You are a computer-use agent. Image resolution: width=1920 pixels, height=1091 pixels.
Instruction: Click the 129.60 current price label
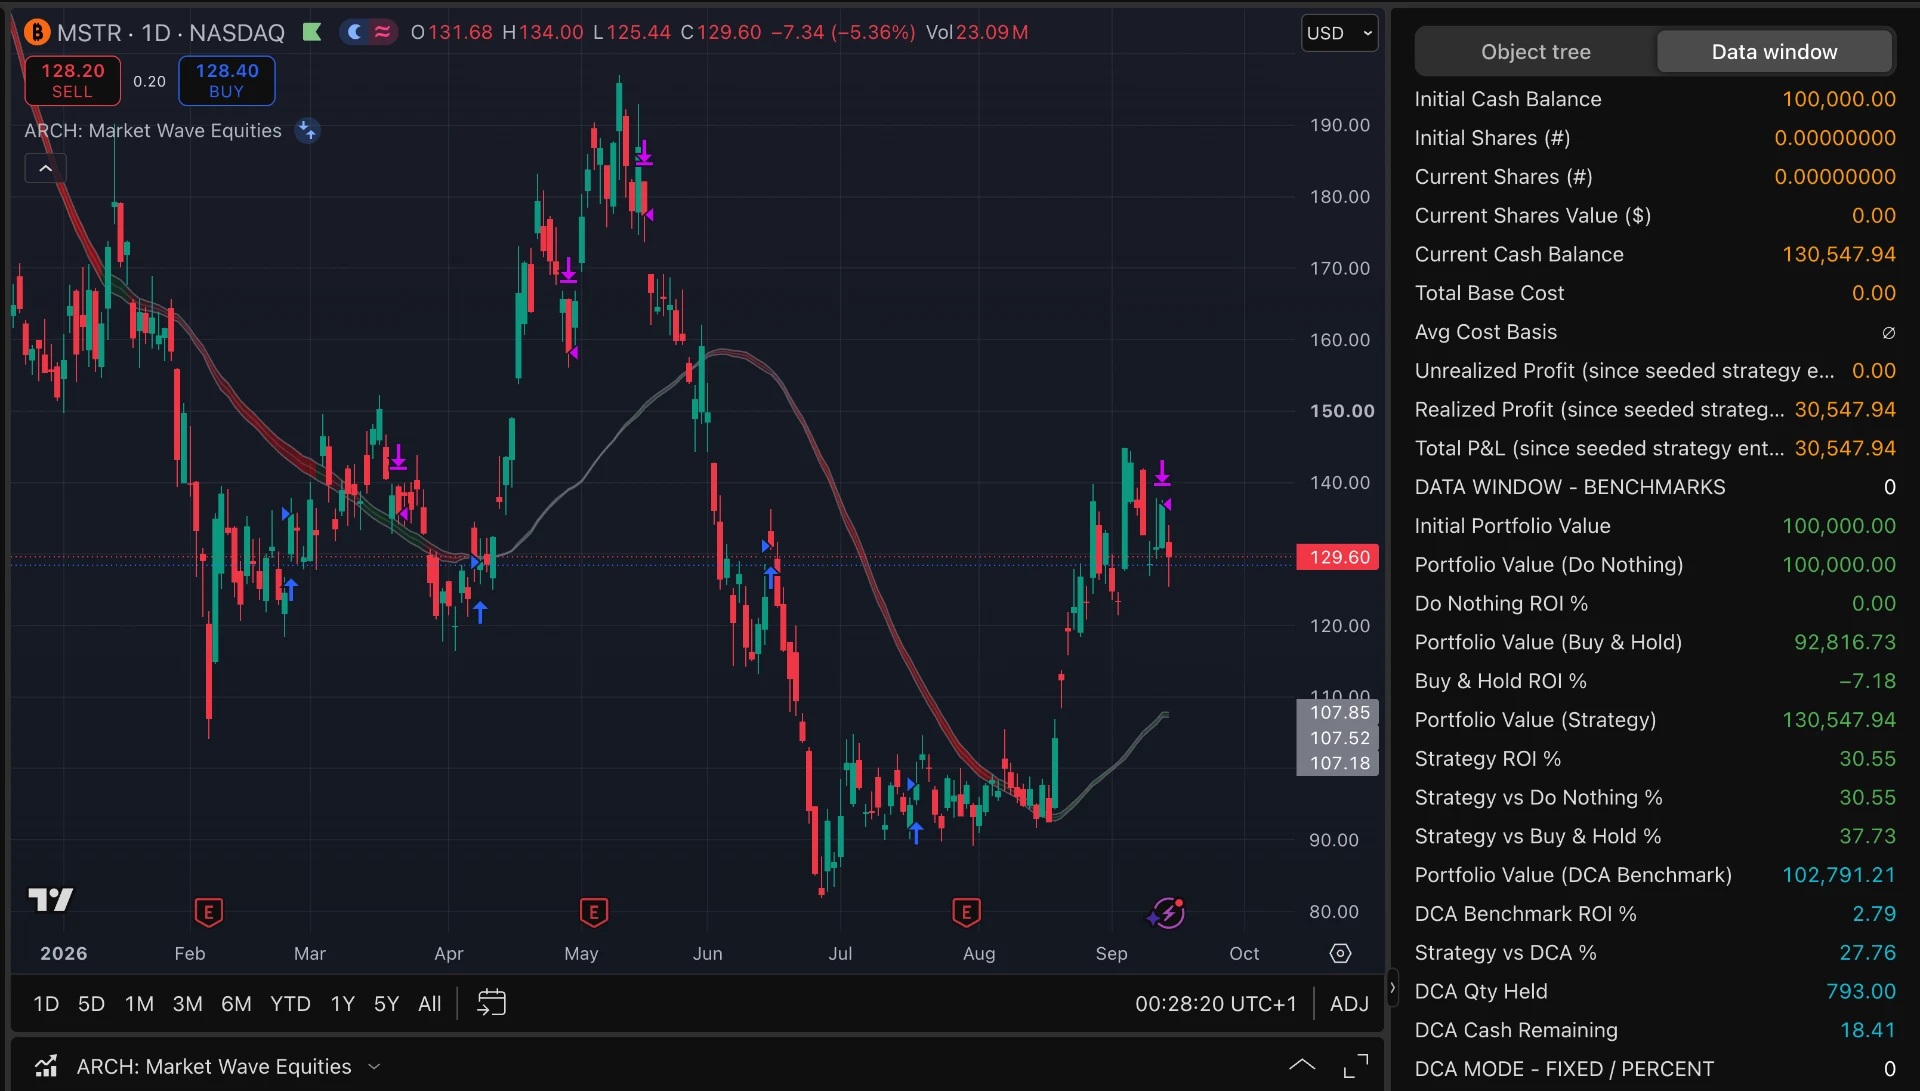point(1338,557)
